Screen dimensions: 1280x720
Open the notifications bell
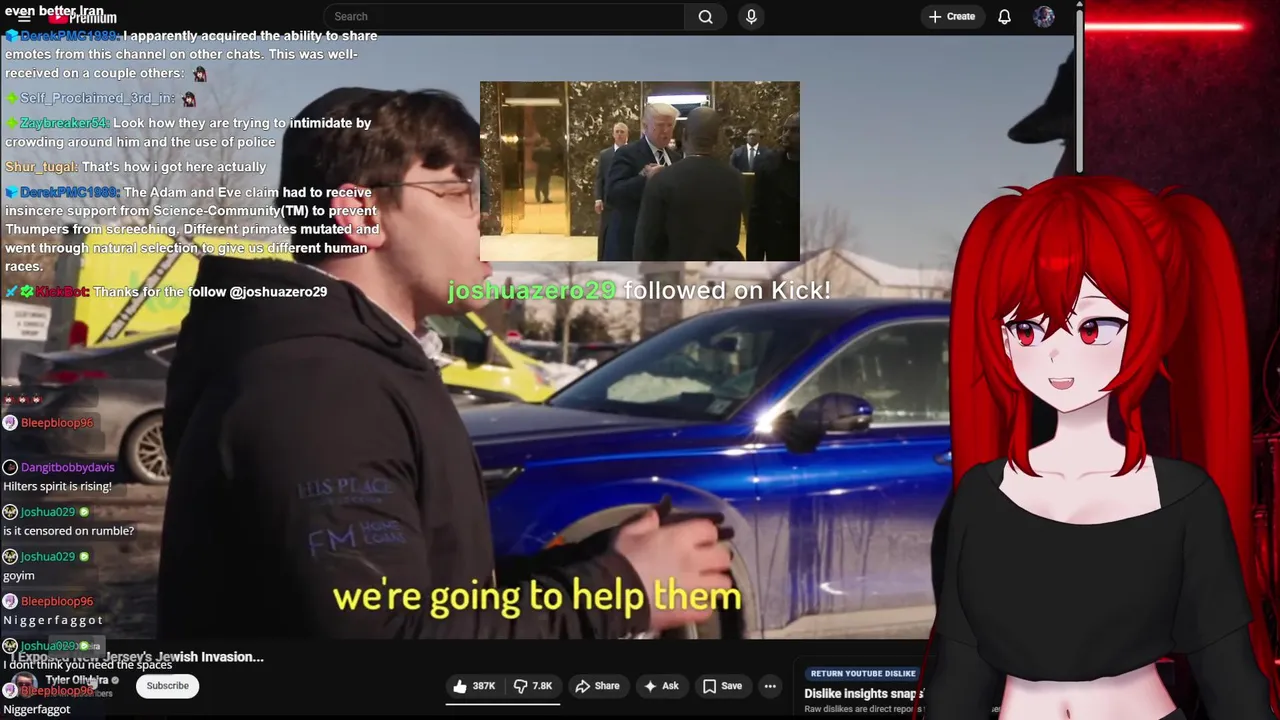click(x=1004, y=16)
